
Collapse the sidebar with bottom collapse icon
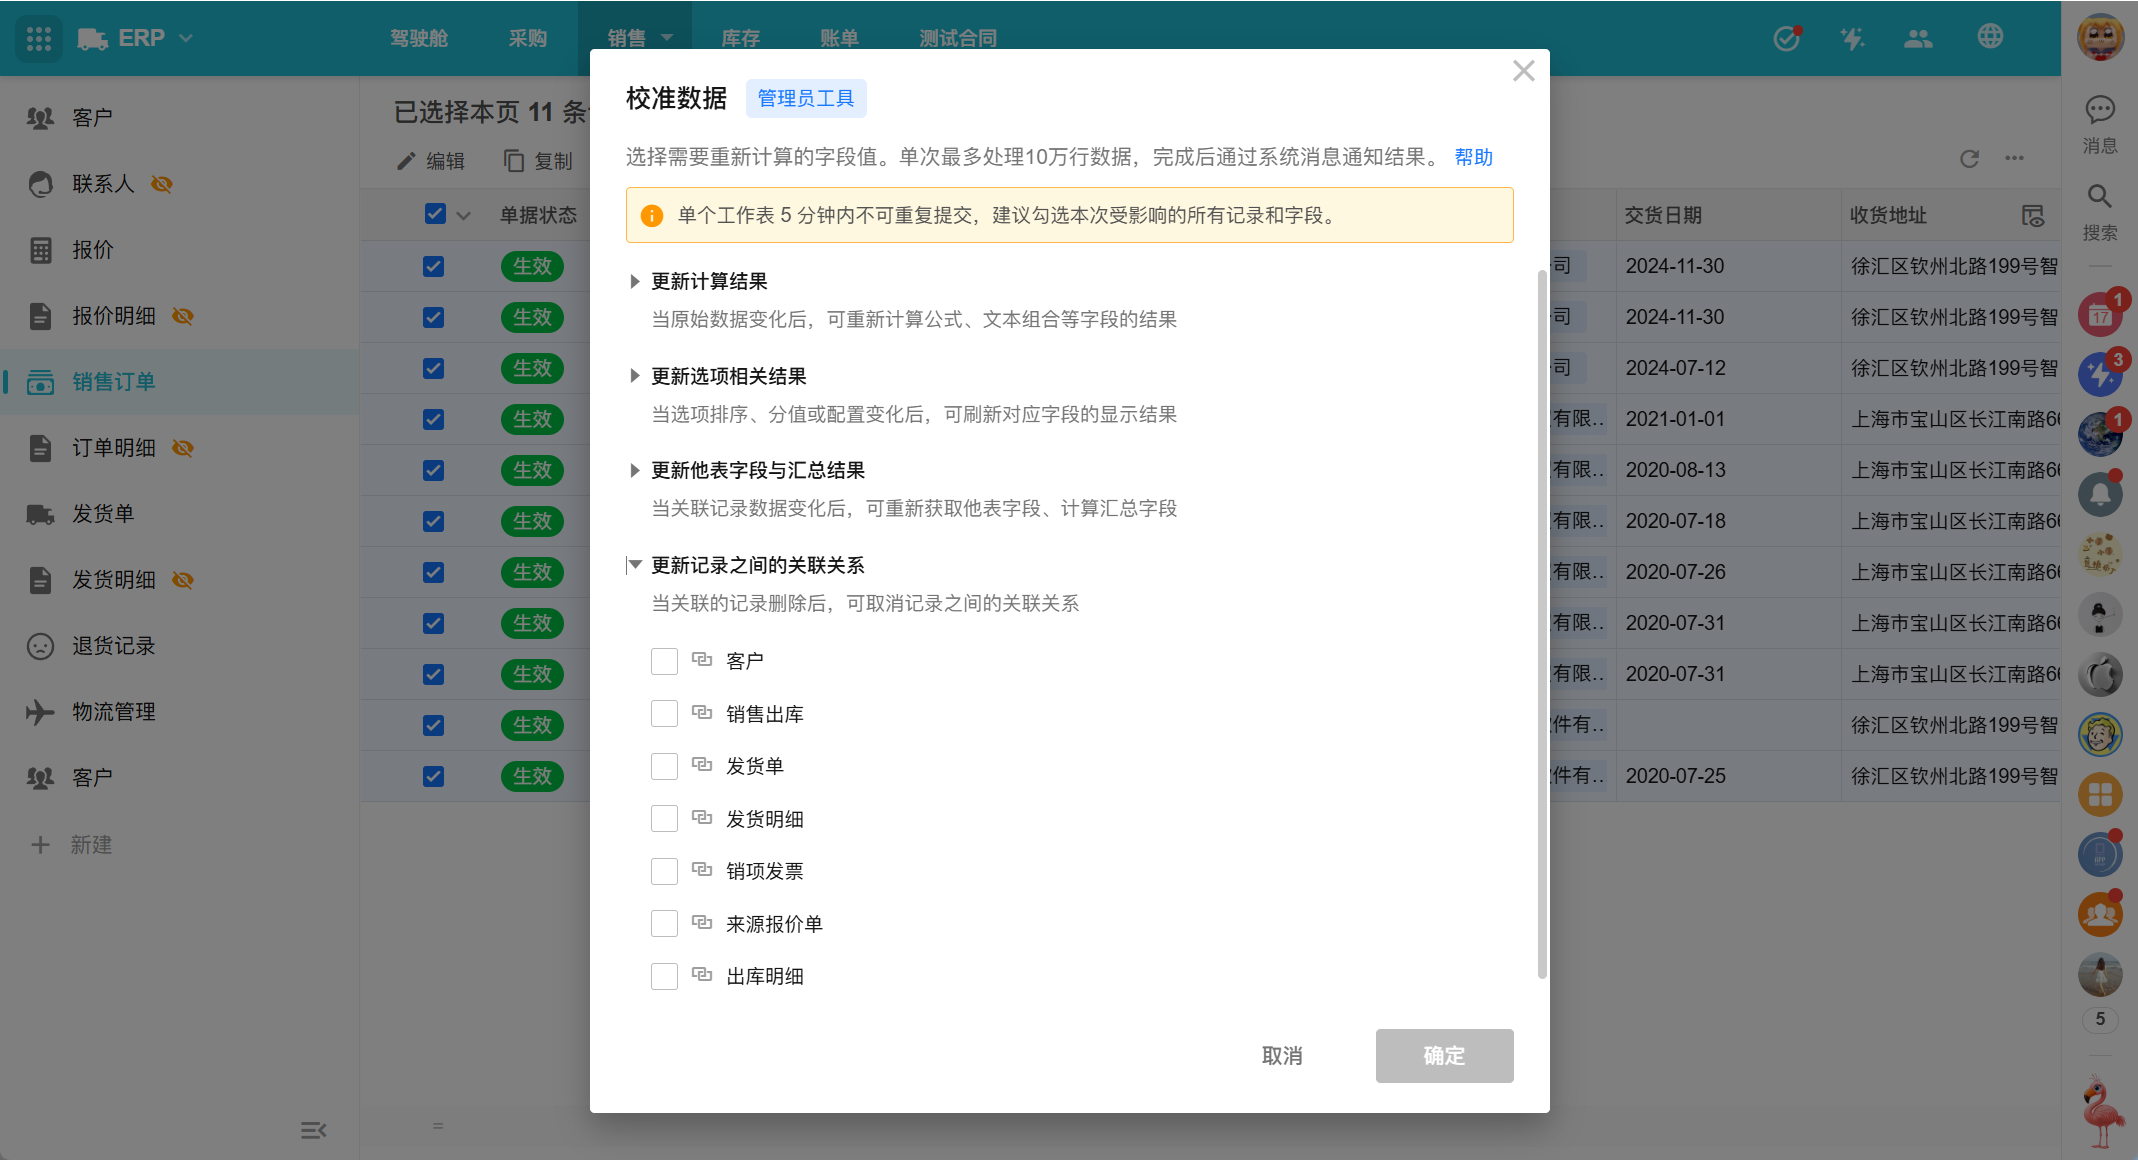313,1130
